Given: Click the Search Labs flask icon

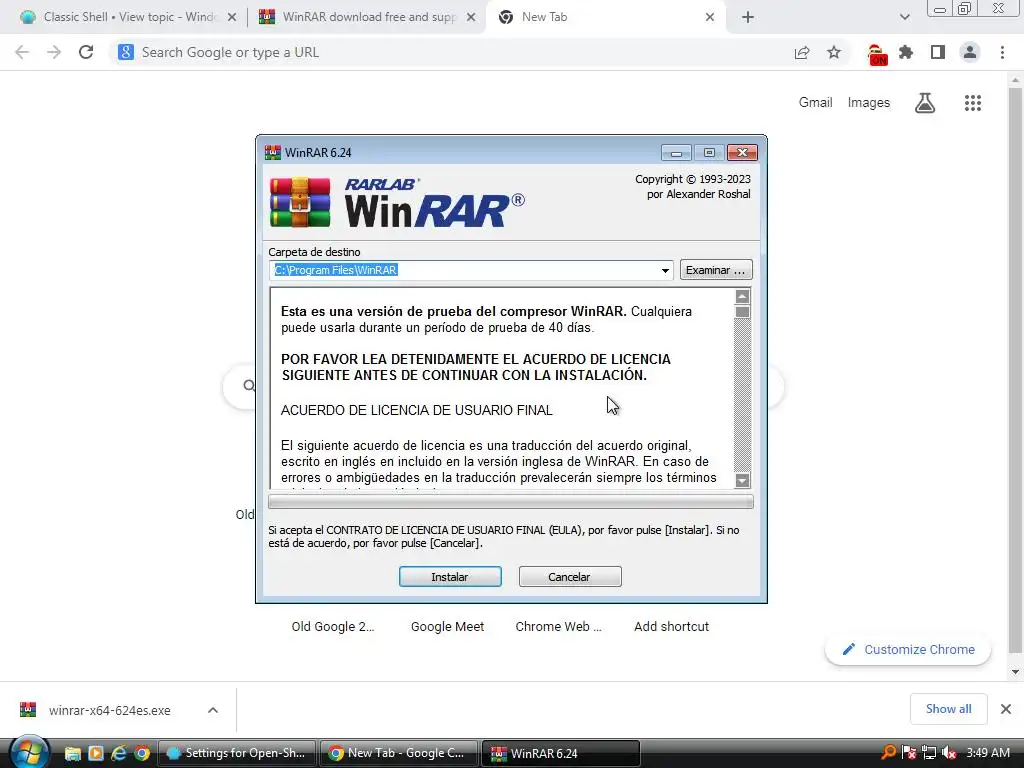Looking at the screenshot, I should tap(925, 103).
